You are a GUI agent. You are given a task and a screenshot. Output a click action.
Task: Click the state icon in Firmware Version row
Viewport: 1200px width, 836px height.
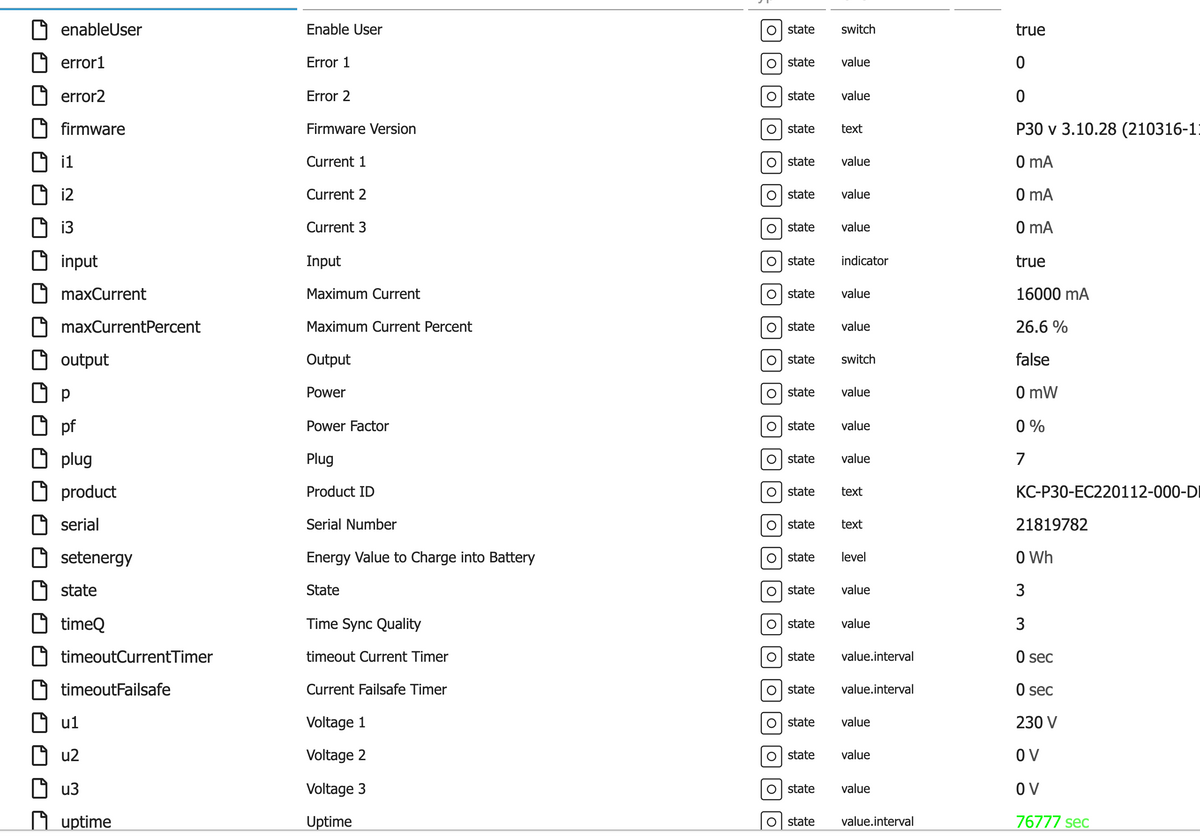(x=771, y=129)
